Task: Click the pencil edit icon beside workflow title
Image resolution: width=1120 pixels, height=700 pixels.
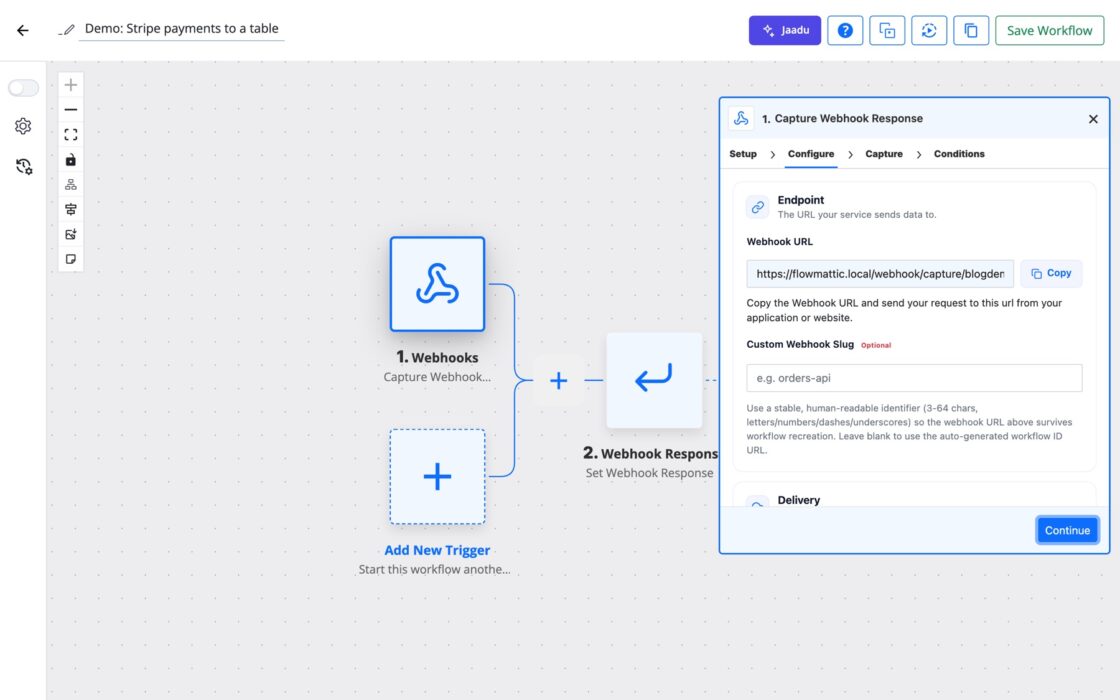Action: click(x=67, y=30)
